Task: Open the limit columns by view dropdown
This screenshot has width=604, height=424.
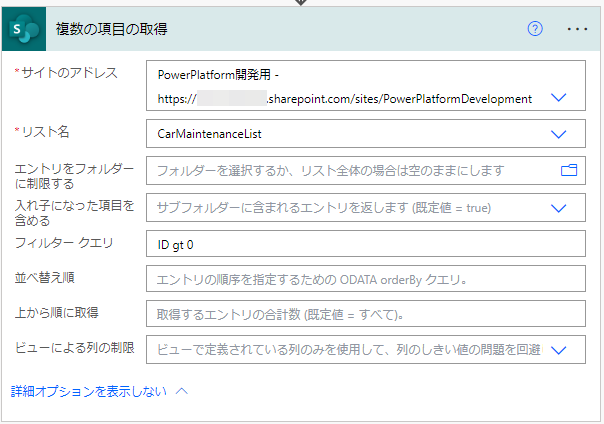Action: point(559,350)
